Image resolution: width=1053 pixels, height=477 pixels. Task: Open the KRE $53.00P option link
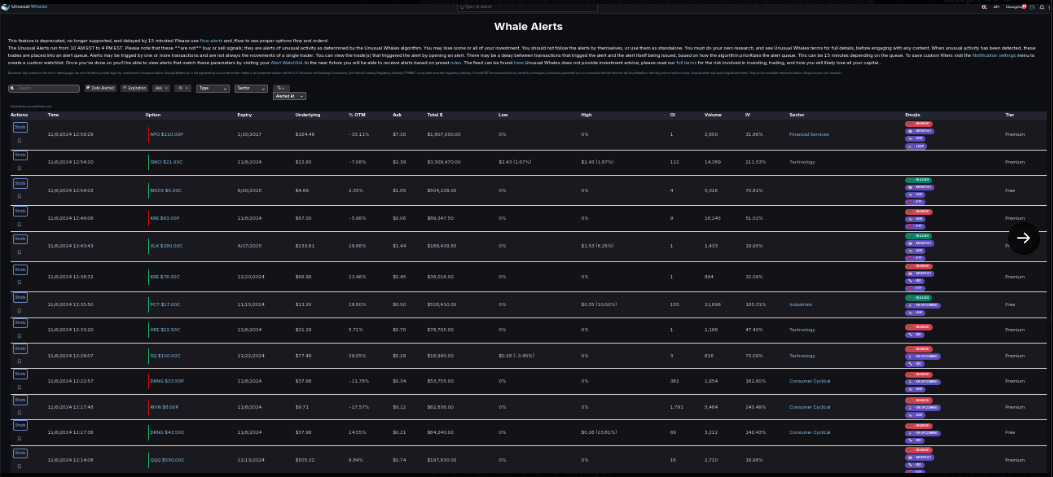pos(166,218)
